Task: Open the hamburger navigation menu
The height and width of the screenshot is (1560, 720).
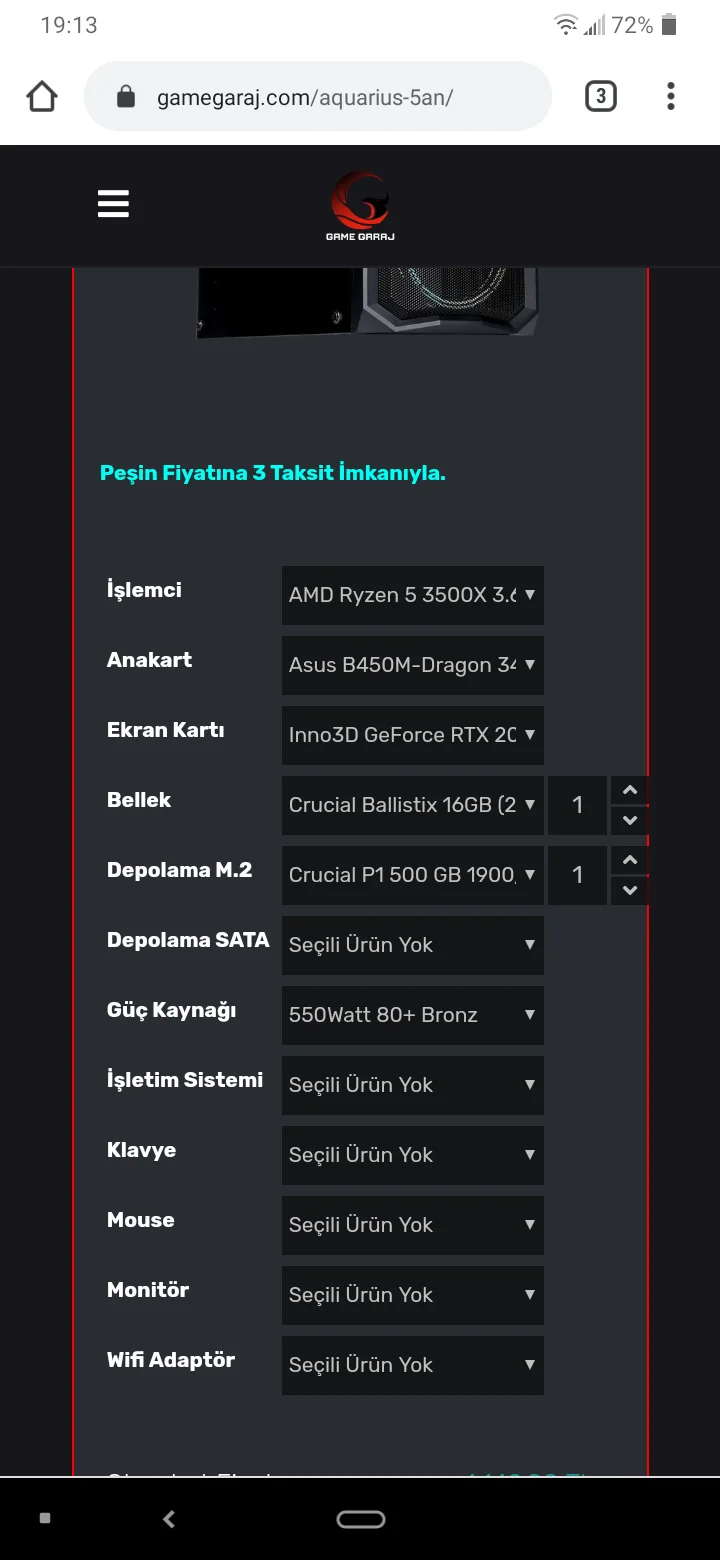Action: coord(113,204)
